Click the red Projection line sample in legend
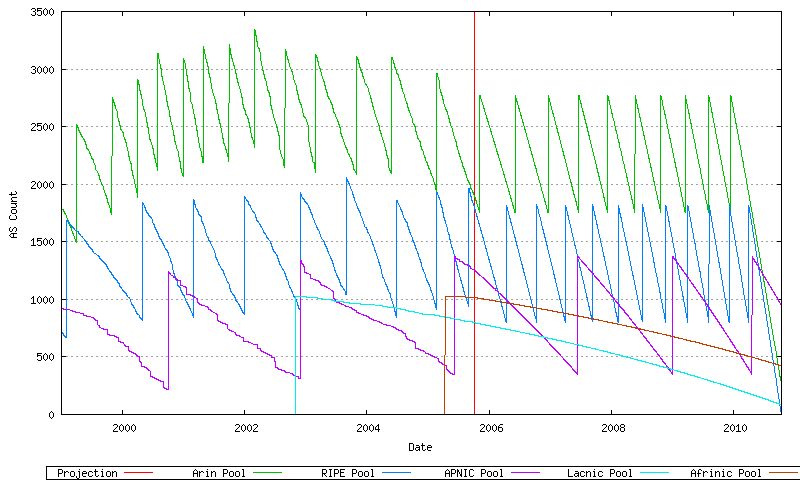 138,473
